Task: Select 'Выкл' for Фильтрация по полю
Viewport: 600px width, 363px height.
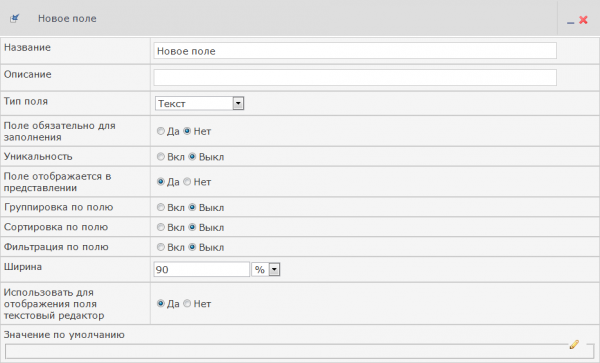Action: [x=192, y=247]
